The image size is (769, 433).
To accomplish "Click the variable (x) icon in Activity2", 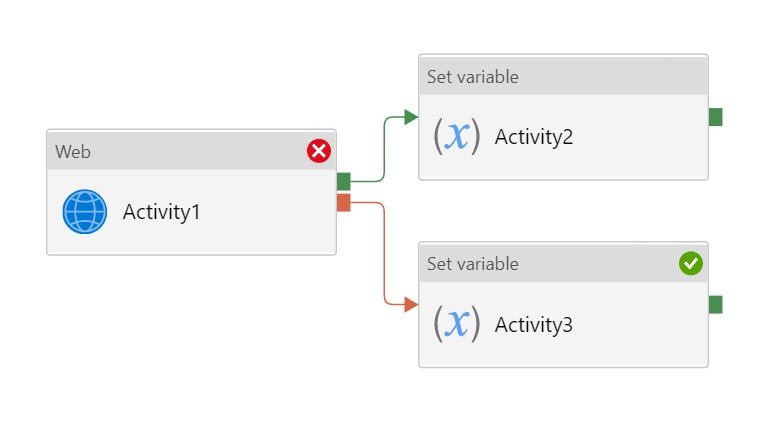I will (456, 136).
